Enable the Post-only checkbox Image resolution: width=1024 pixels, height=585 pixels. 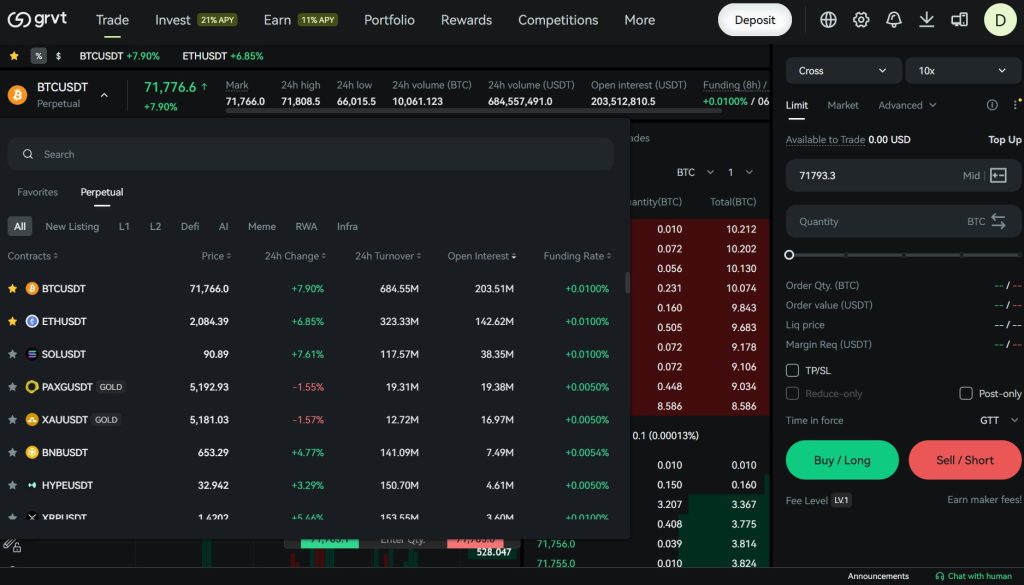[966, 393]
